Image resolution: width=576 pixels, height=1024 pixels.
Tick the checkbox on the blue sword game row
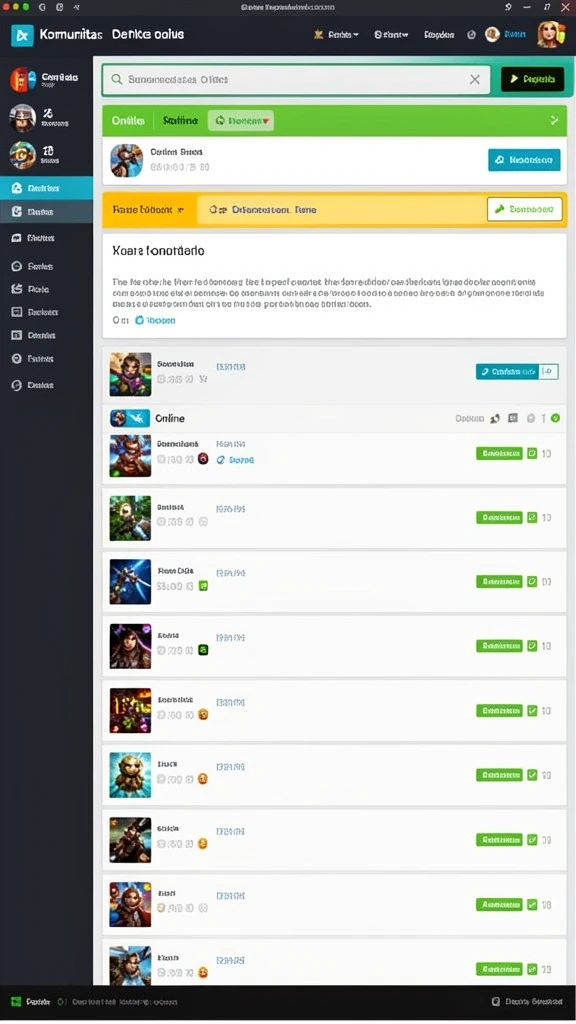[x=532, y=581]
